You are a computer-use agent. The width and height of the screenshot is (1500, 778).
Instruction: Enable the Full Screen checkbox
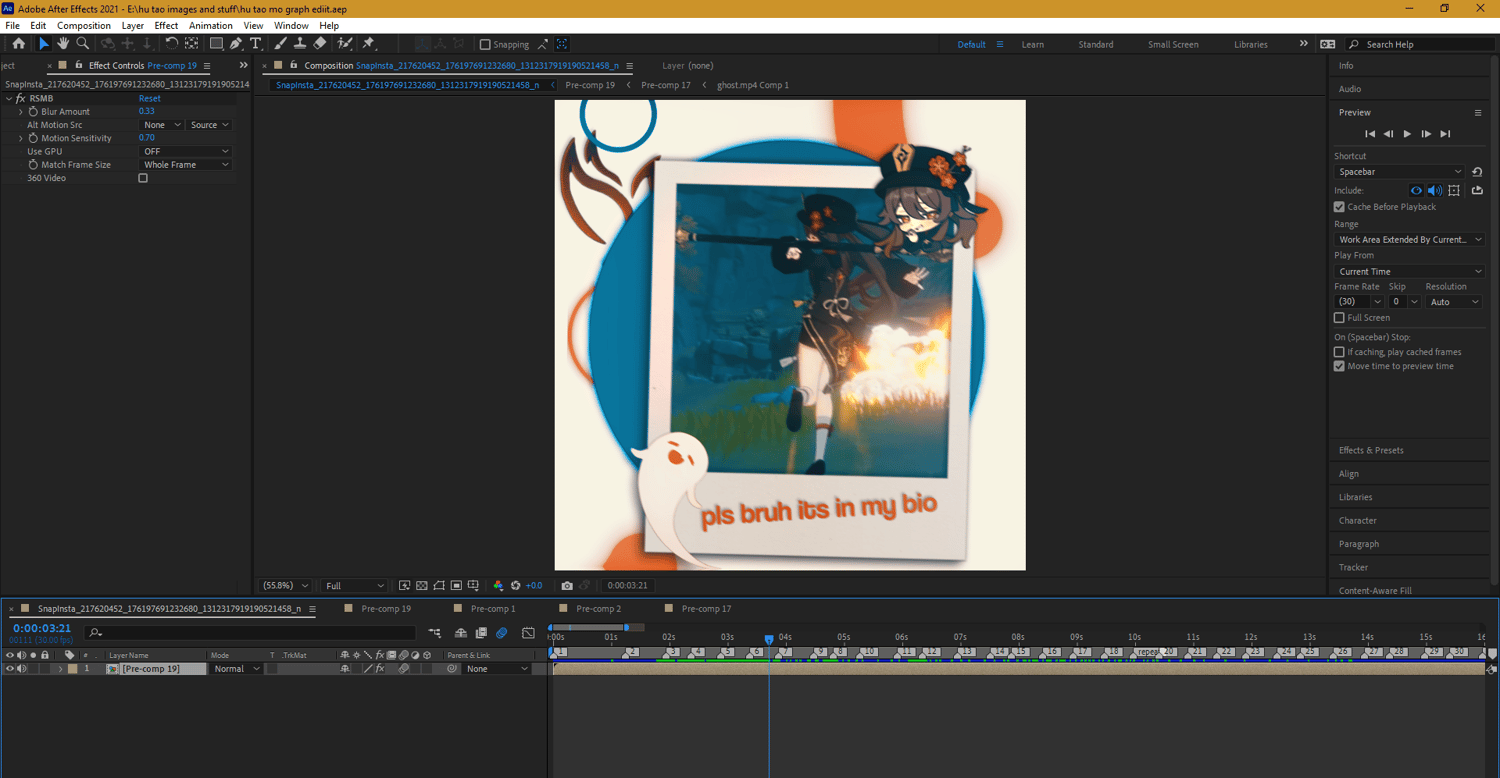(x=1339, y=318)
